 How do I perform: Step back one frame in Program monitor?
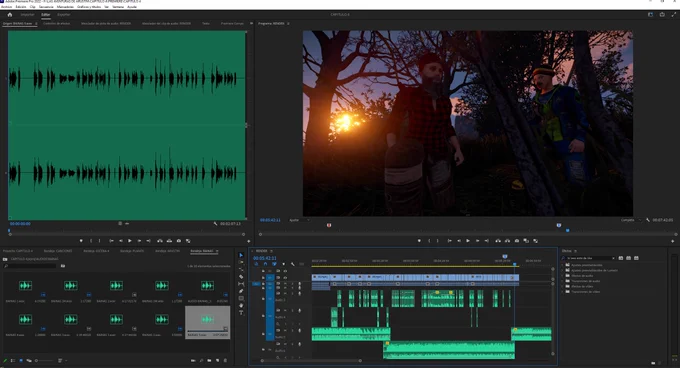pos(459,241)
